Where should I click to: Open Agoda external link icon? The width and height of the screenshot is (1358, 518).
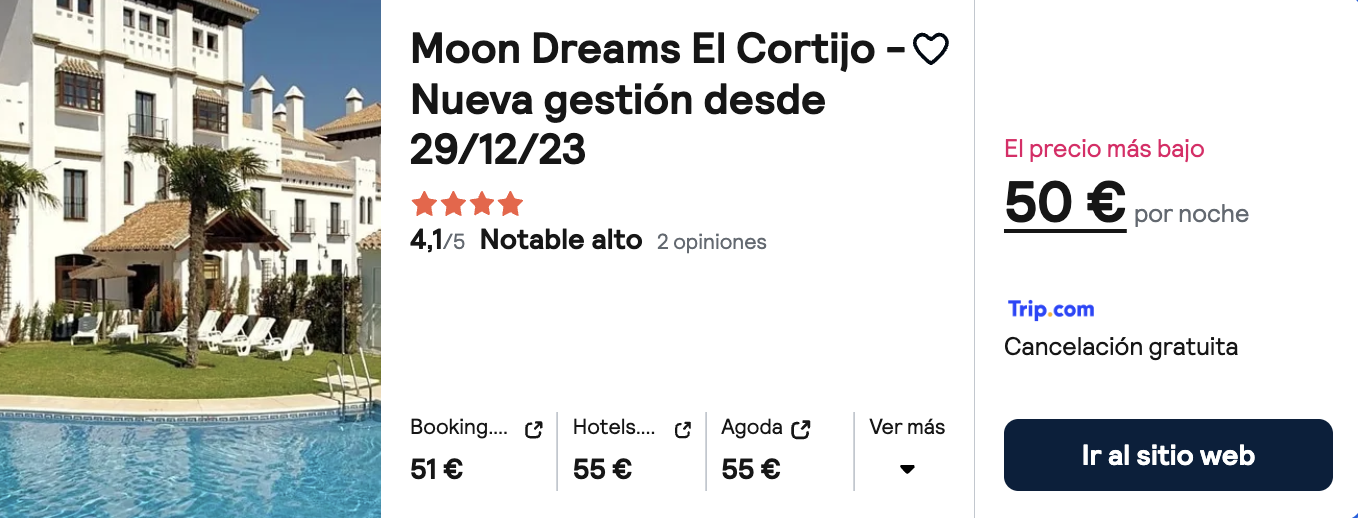[x=800, y=429]
